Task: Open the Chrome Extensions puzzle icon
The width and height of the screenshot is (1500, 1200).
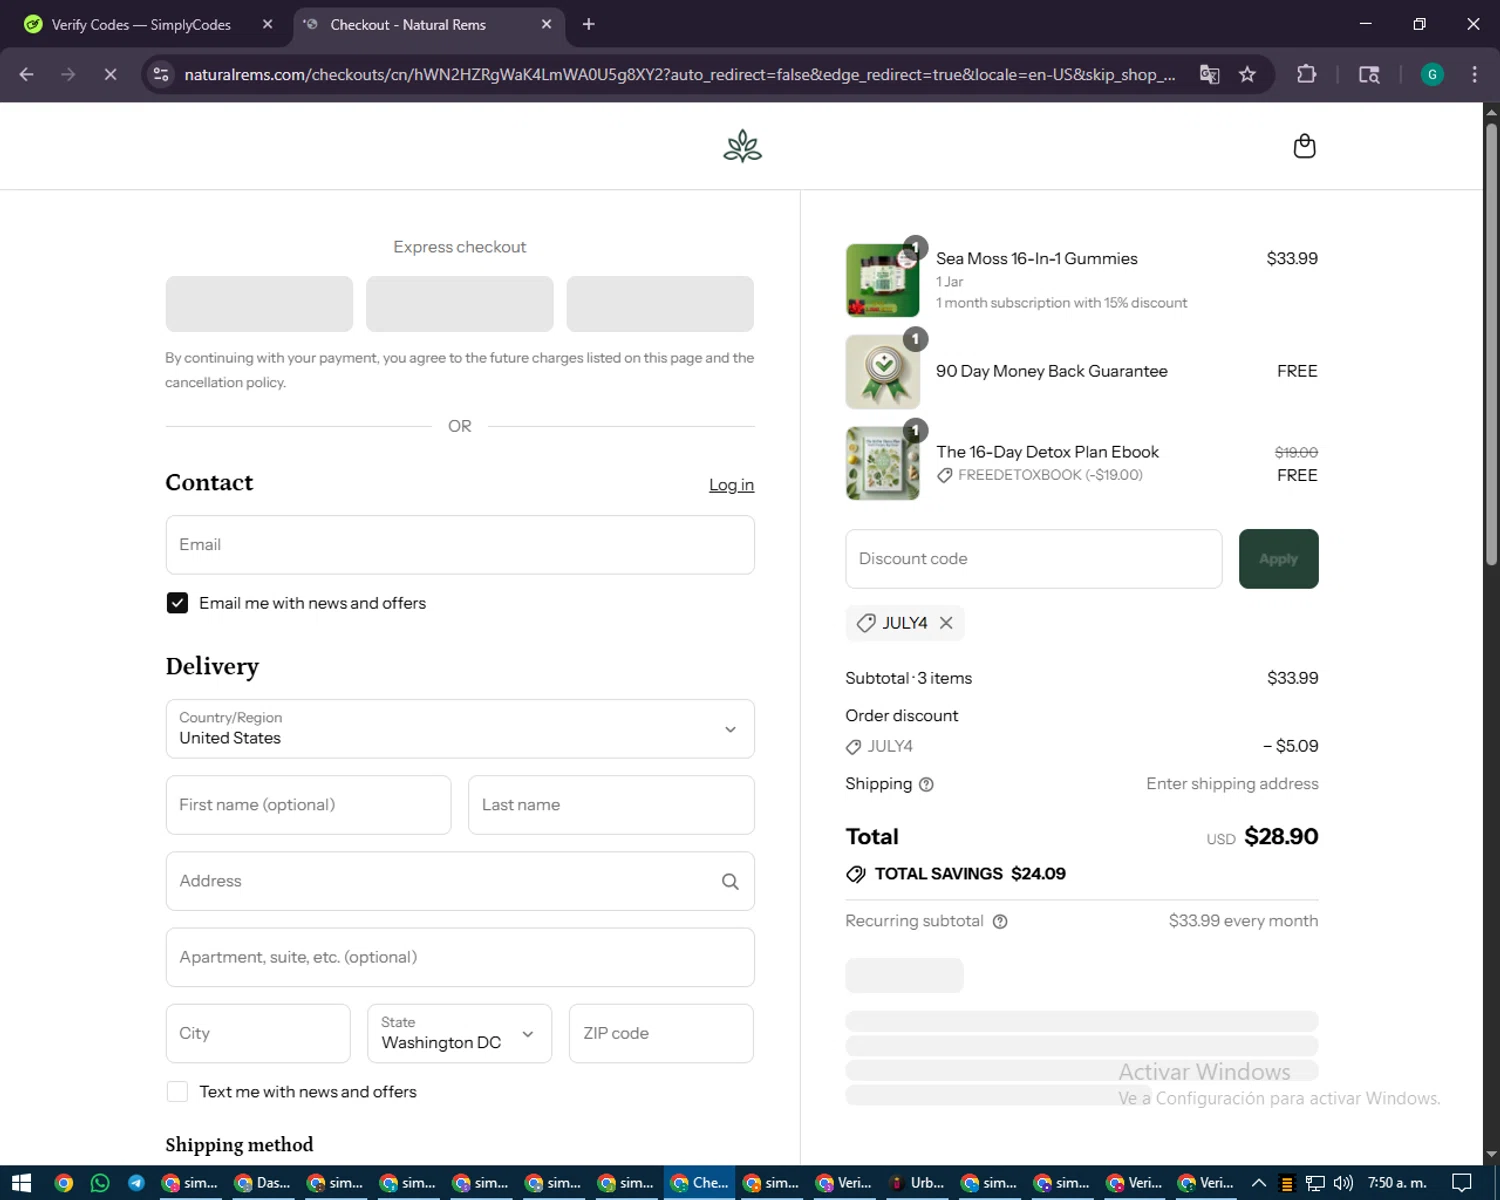Action: tap(1306, 74)
